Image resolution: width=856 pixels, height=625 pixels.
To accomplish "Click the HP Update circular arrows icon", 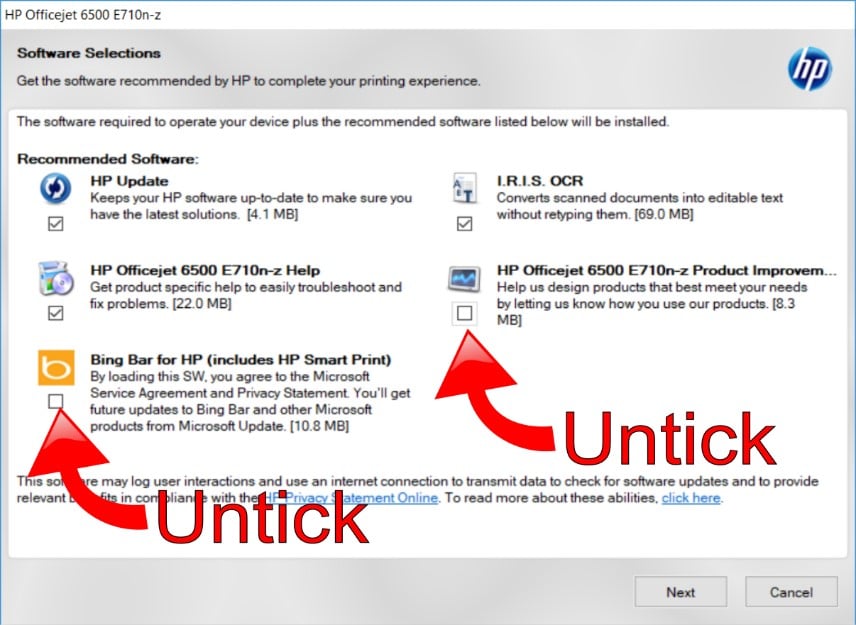I will 56,188.
